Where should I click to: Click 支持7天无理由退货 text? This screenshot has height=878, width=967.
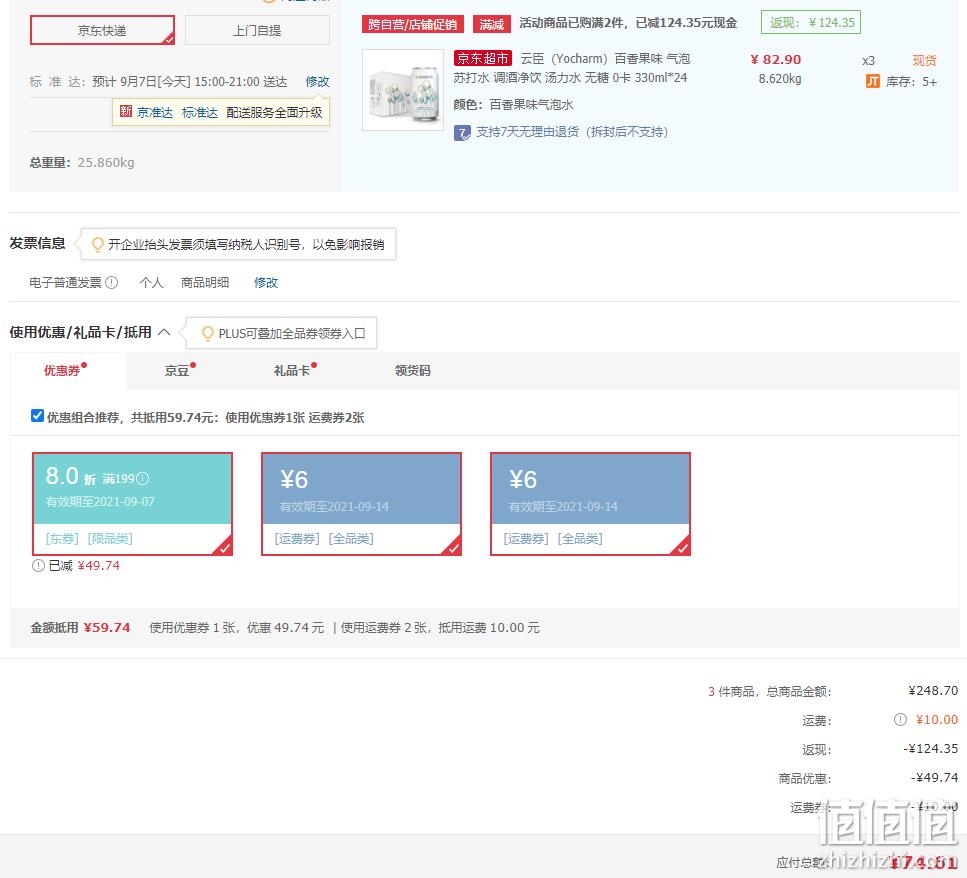point(572,132)
